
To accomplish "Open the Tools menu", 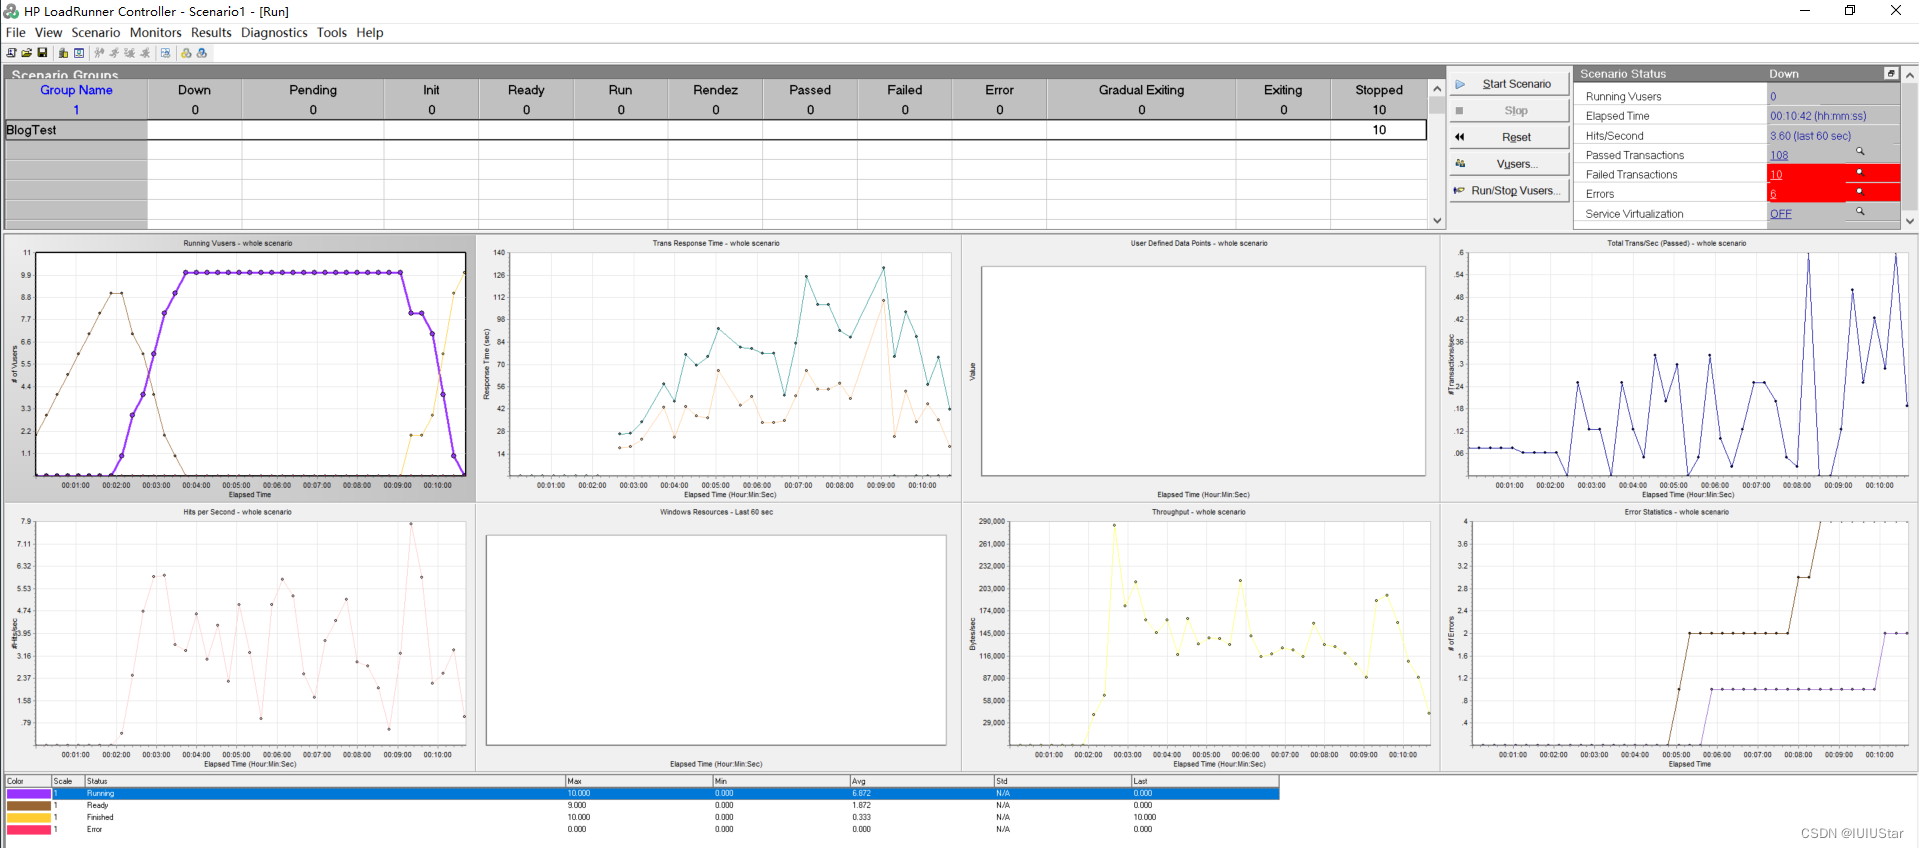I will [x=332, y=32].
